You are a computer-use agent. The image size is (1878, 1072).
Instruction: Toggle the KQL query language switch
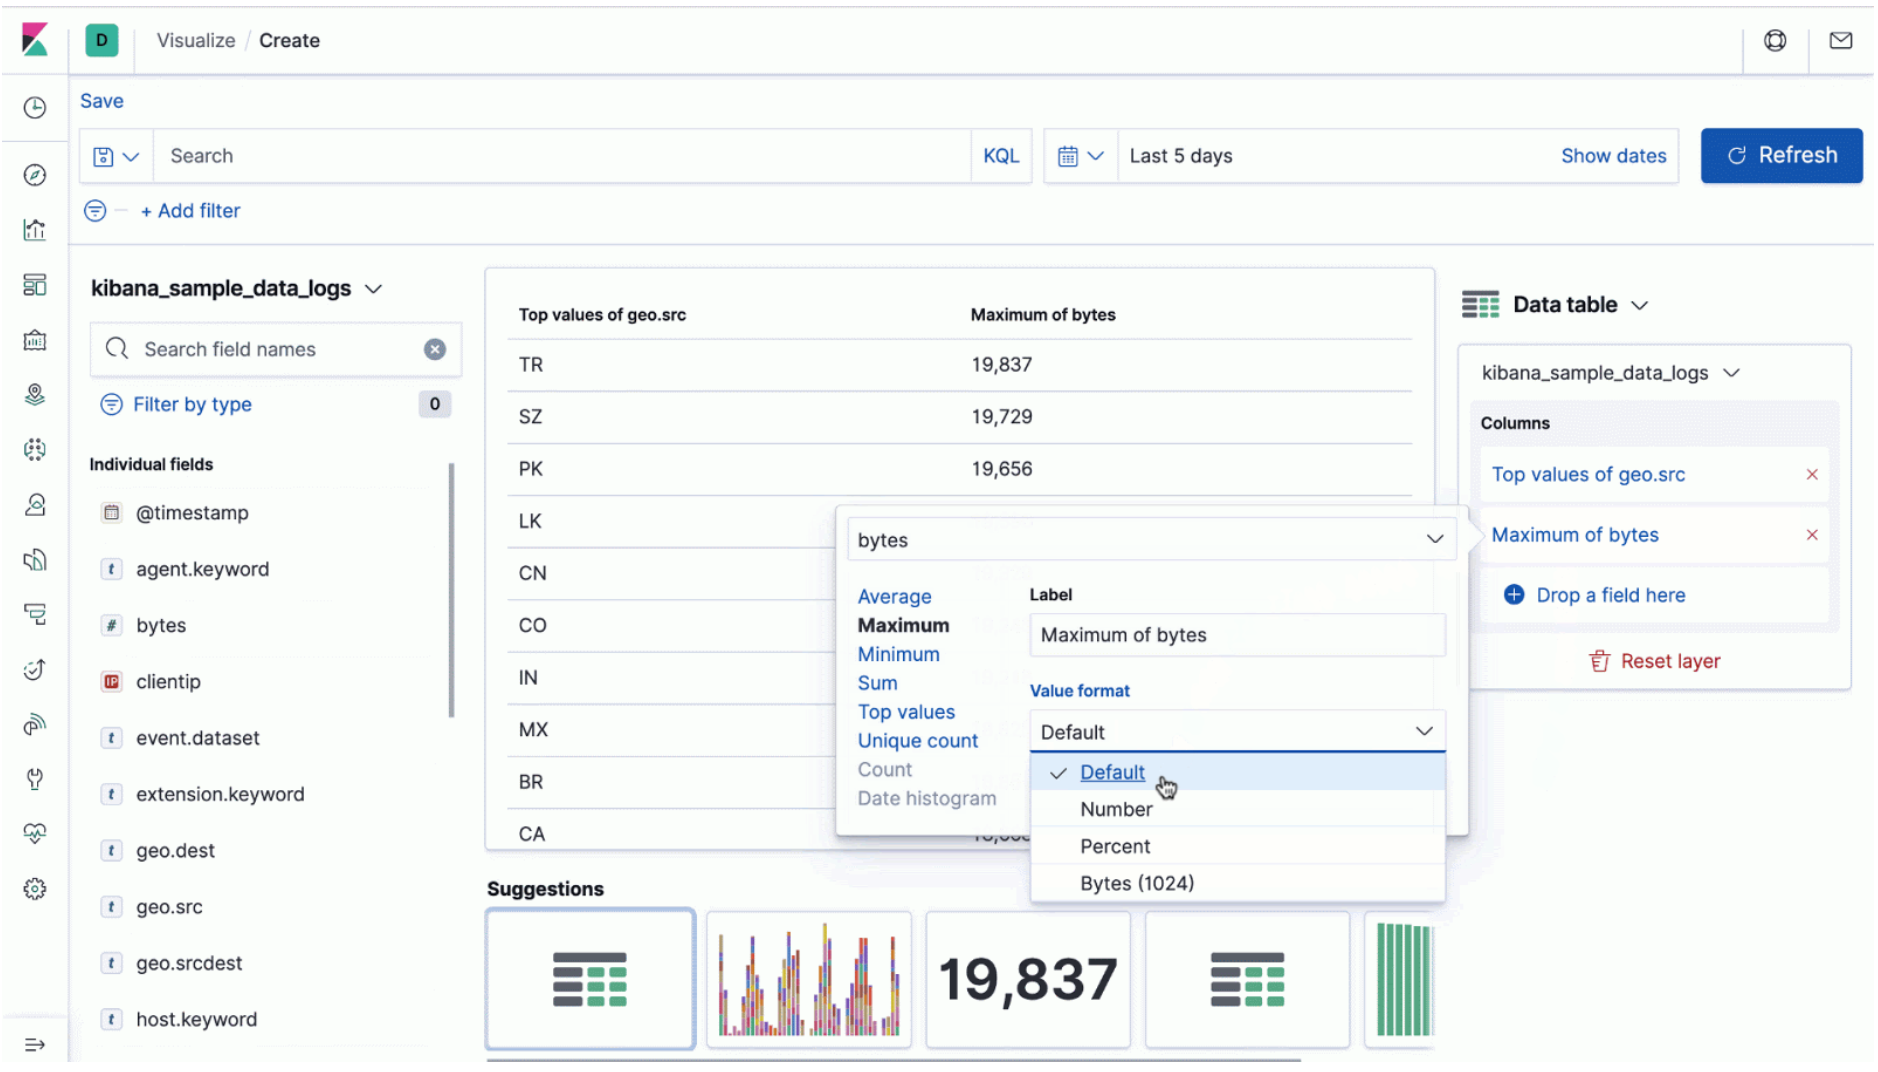(1000, 156)
